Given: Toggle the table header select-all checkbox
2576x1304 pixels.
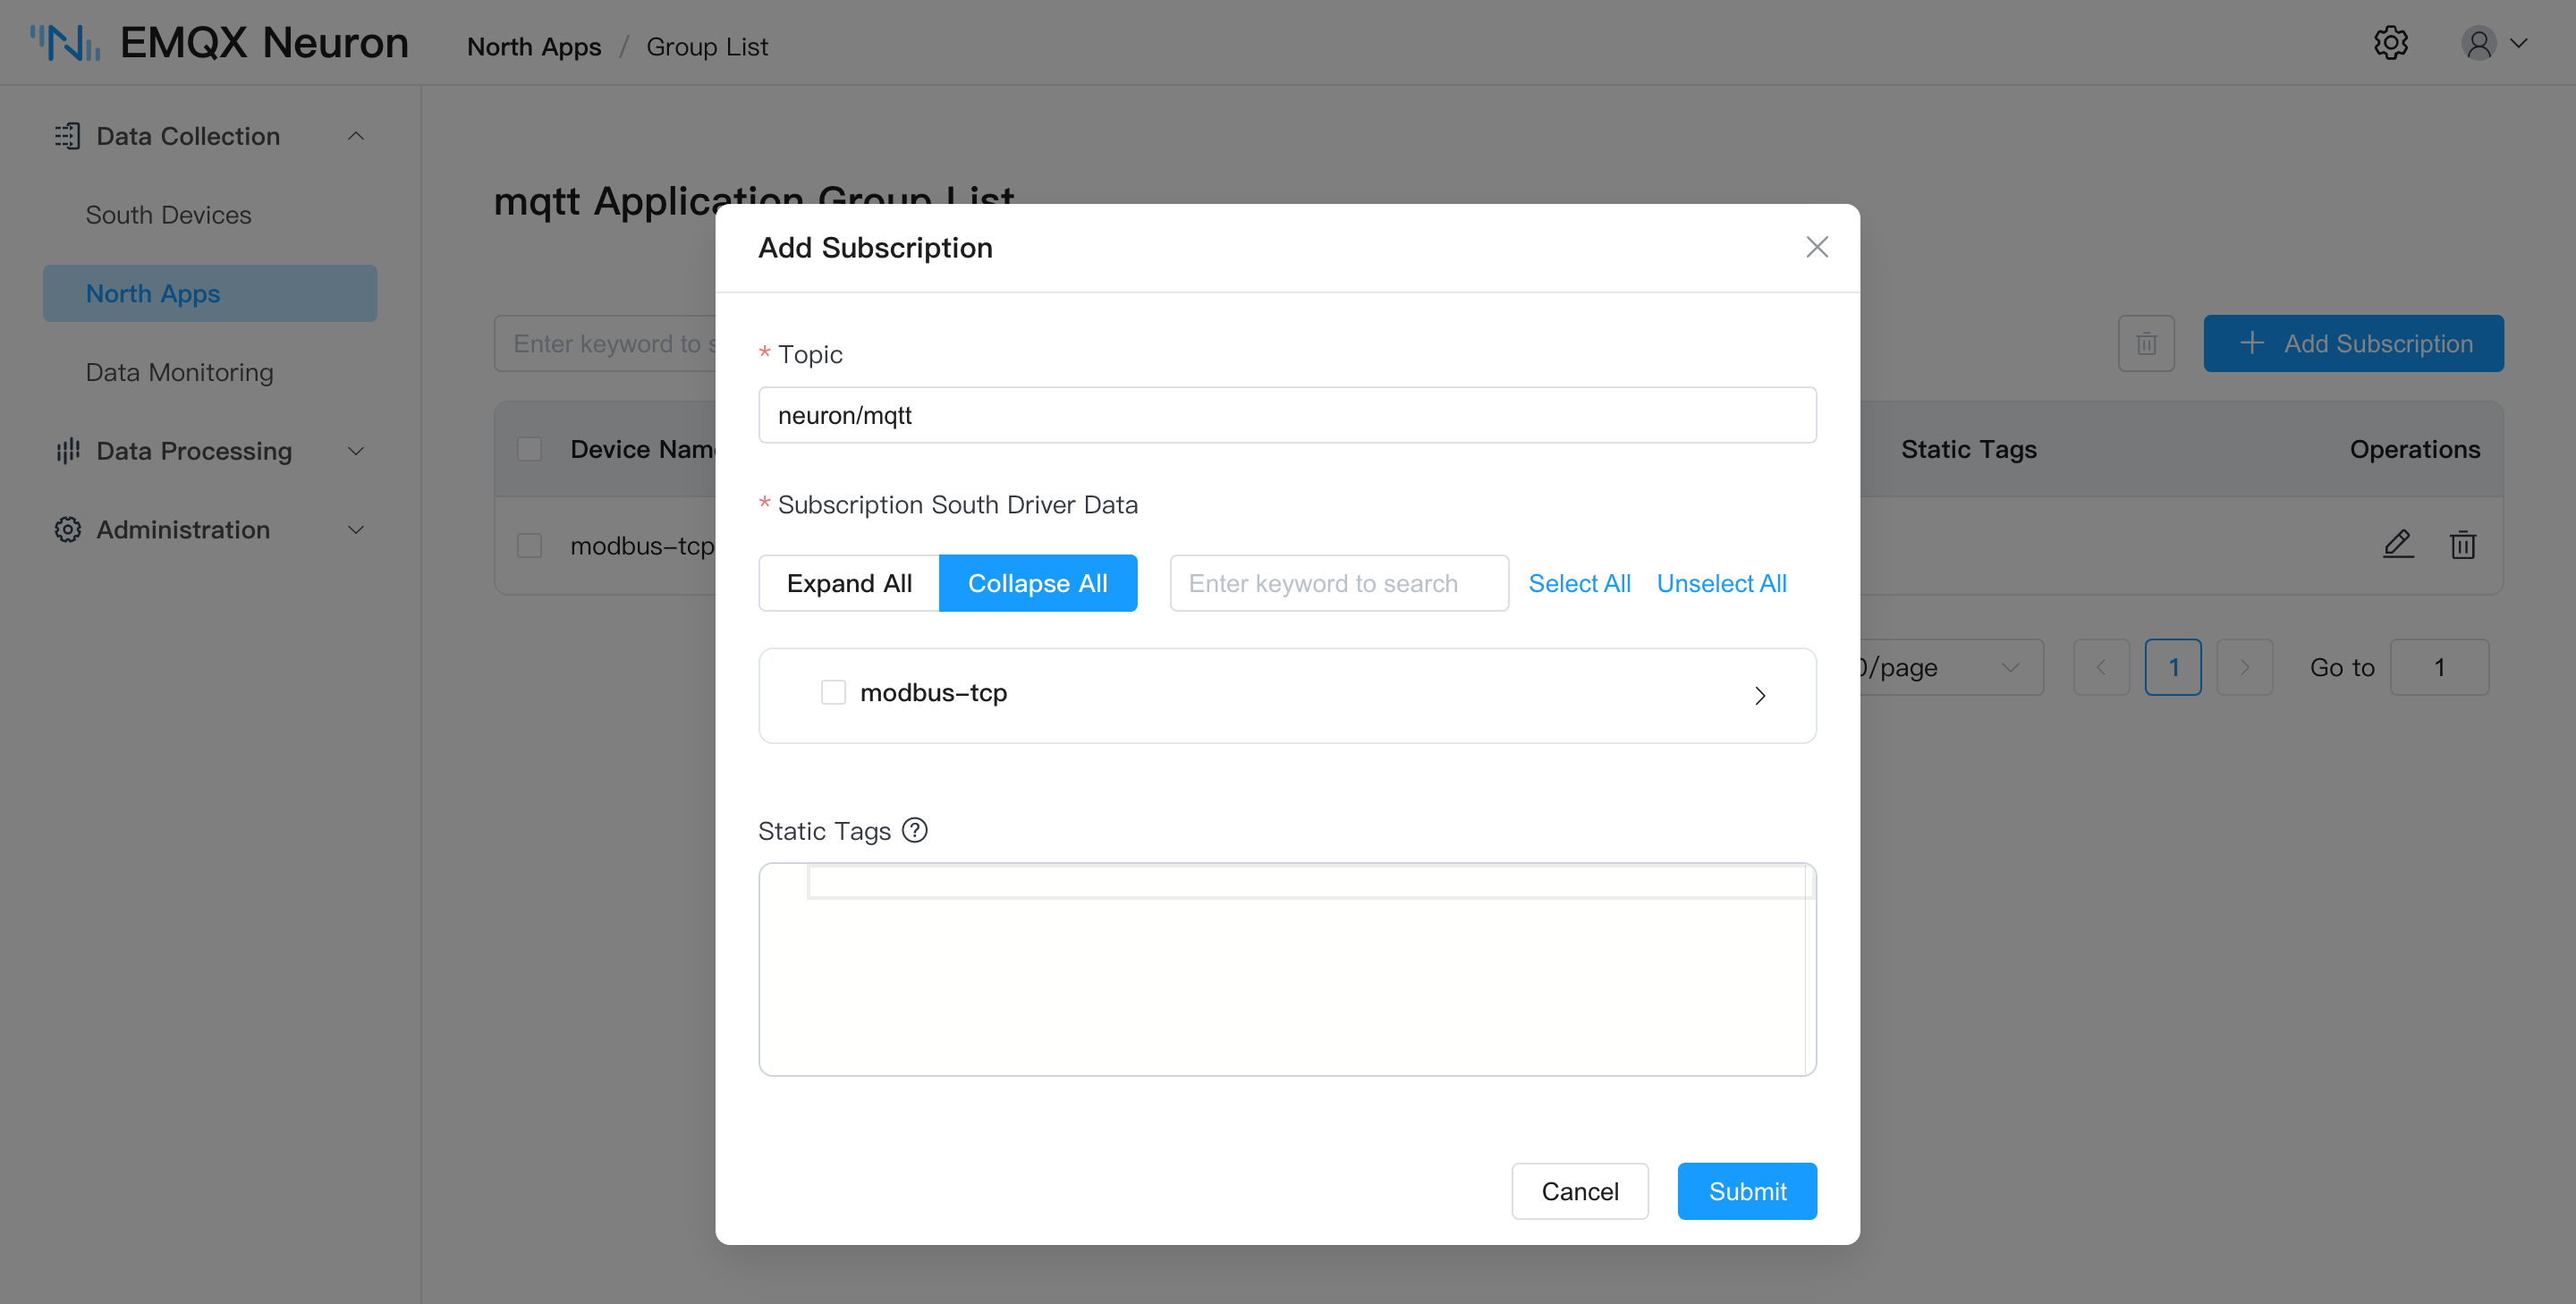Looking at the screenshot, I should point(529,449).
